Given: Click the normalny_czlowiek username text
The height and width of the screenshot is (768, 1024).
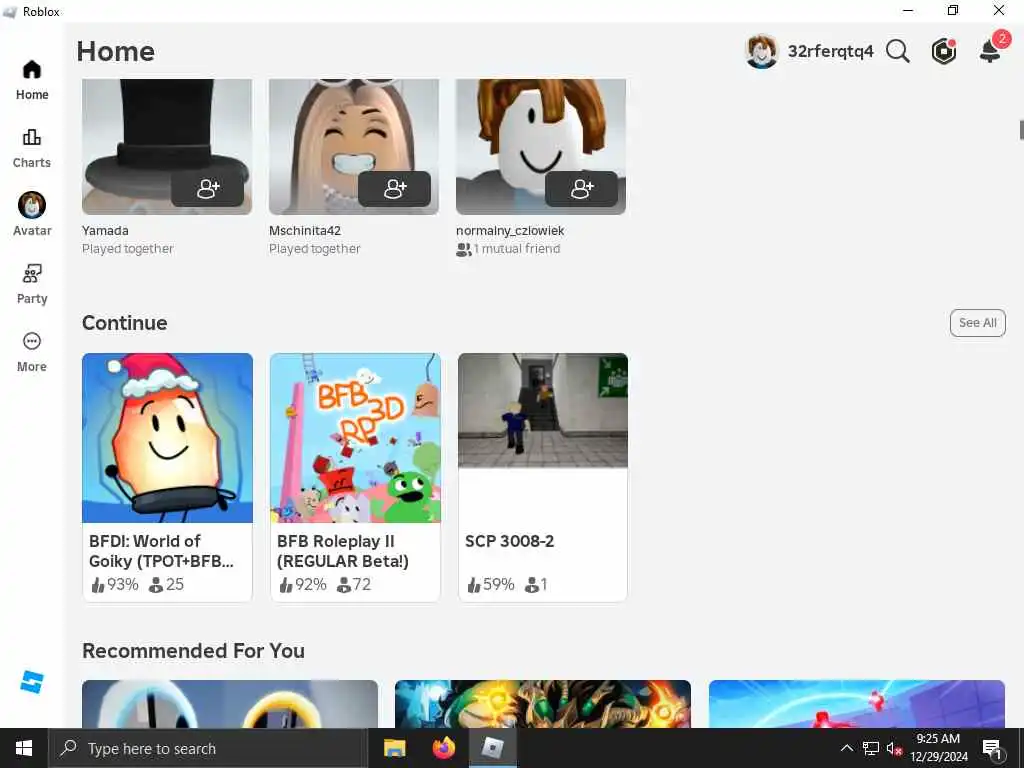Looking at the screenshot, I should [x=510, y=231].
